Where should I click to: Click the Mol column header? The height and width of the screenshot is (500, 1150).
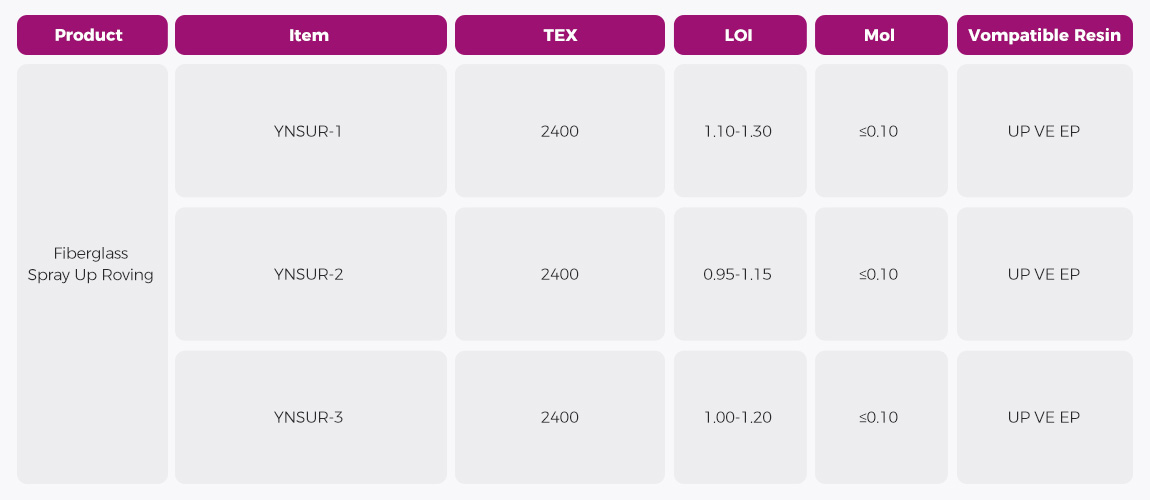(879, 35)
